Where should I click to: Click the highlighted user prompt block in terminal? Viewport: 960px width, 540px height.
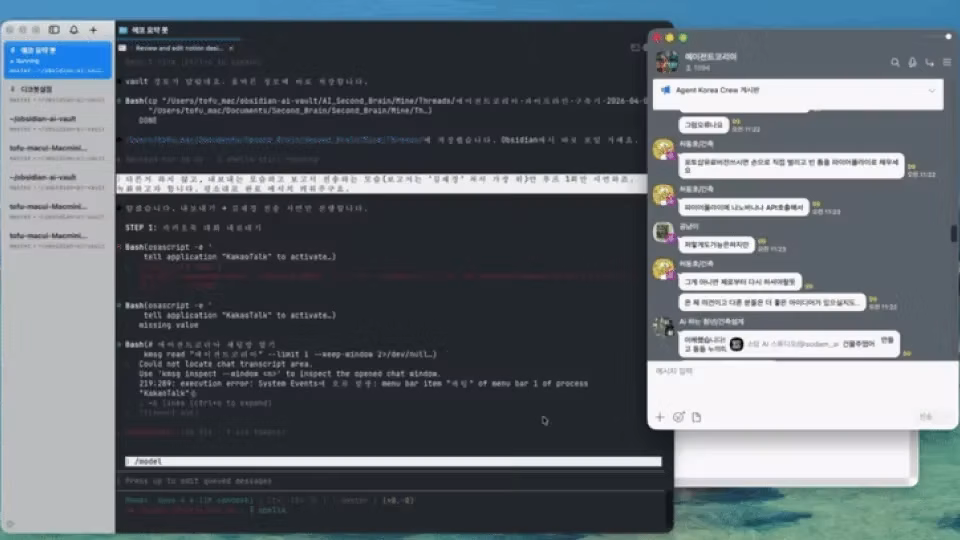click(x=381, y=184)
